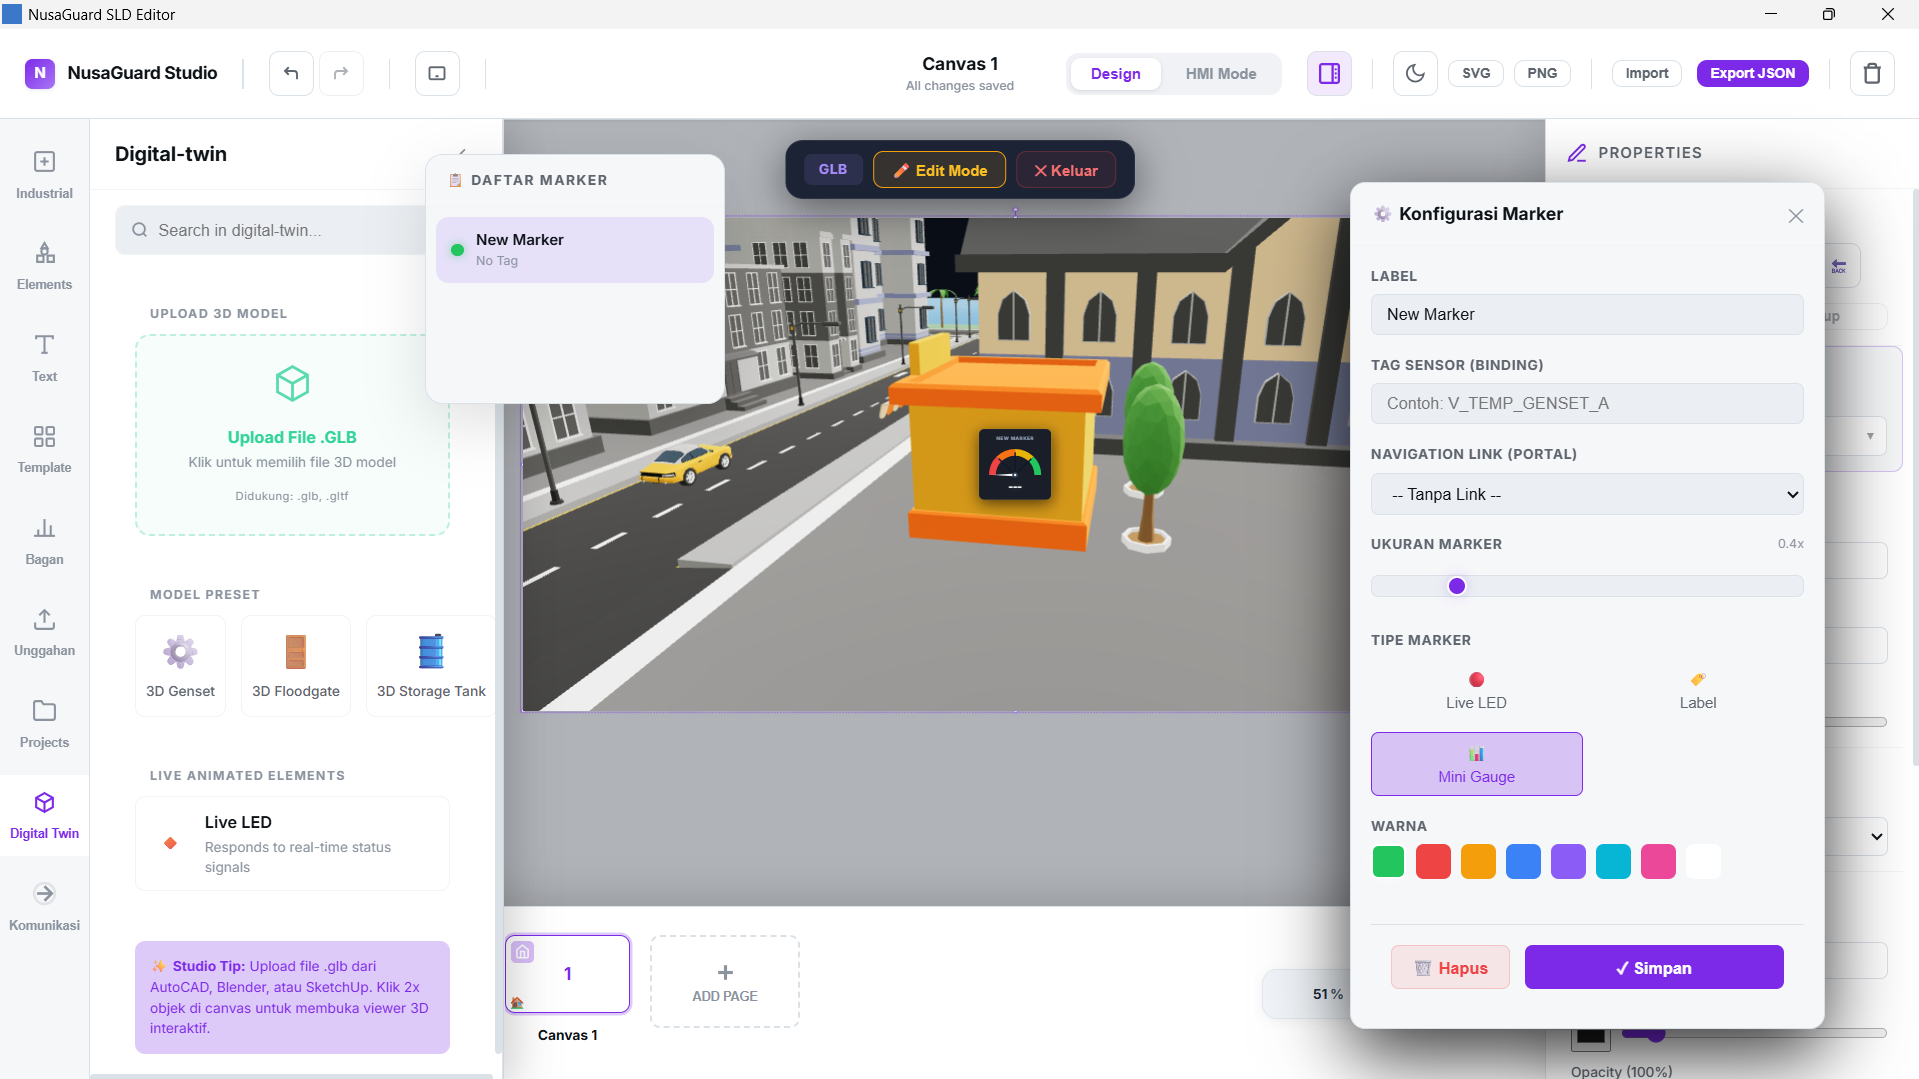The width and height of the screenshot is (1919, 1079).
Task: Open the Bagan chart sidebar section
Action: [x=44, y=540]
